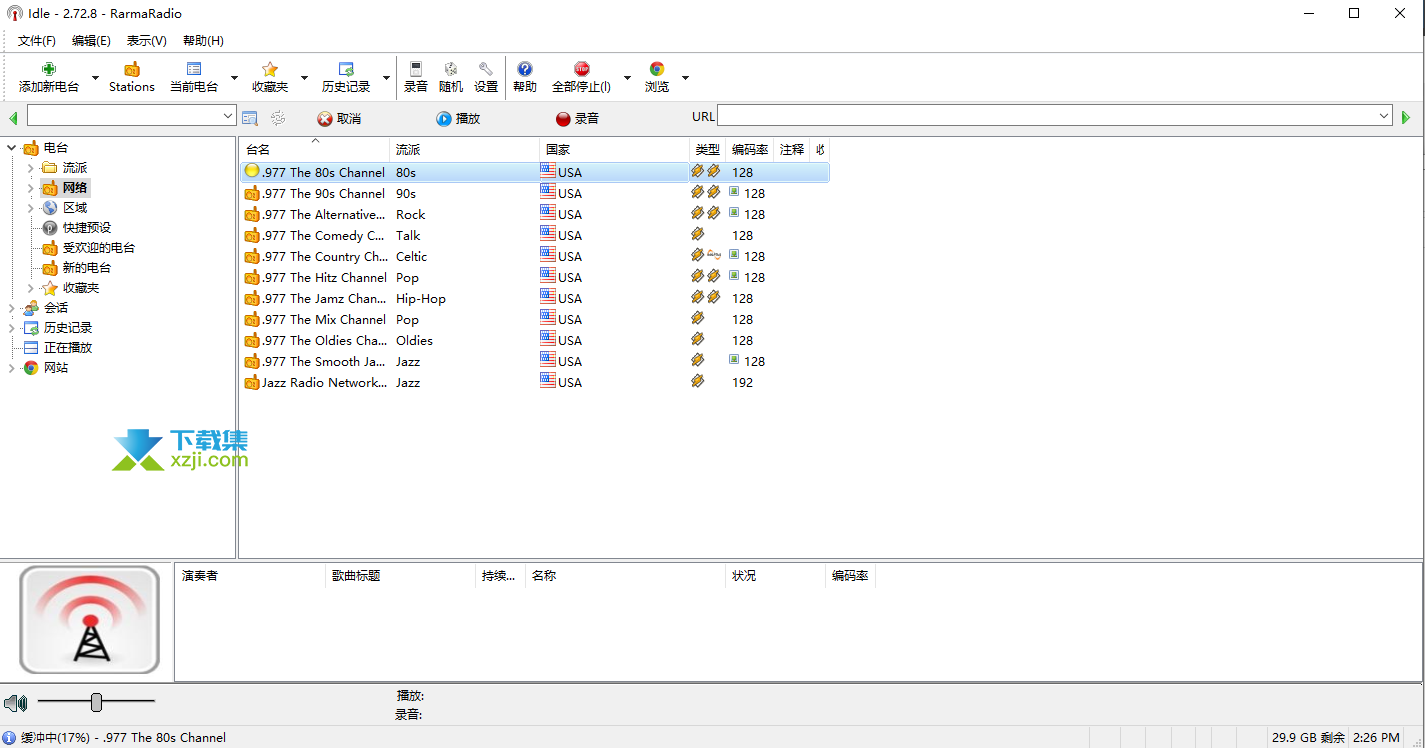The image size is (1425, 748).
Task: Expand the 流派 genre tree node
Action: [x=31, y=168]
